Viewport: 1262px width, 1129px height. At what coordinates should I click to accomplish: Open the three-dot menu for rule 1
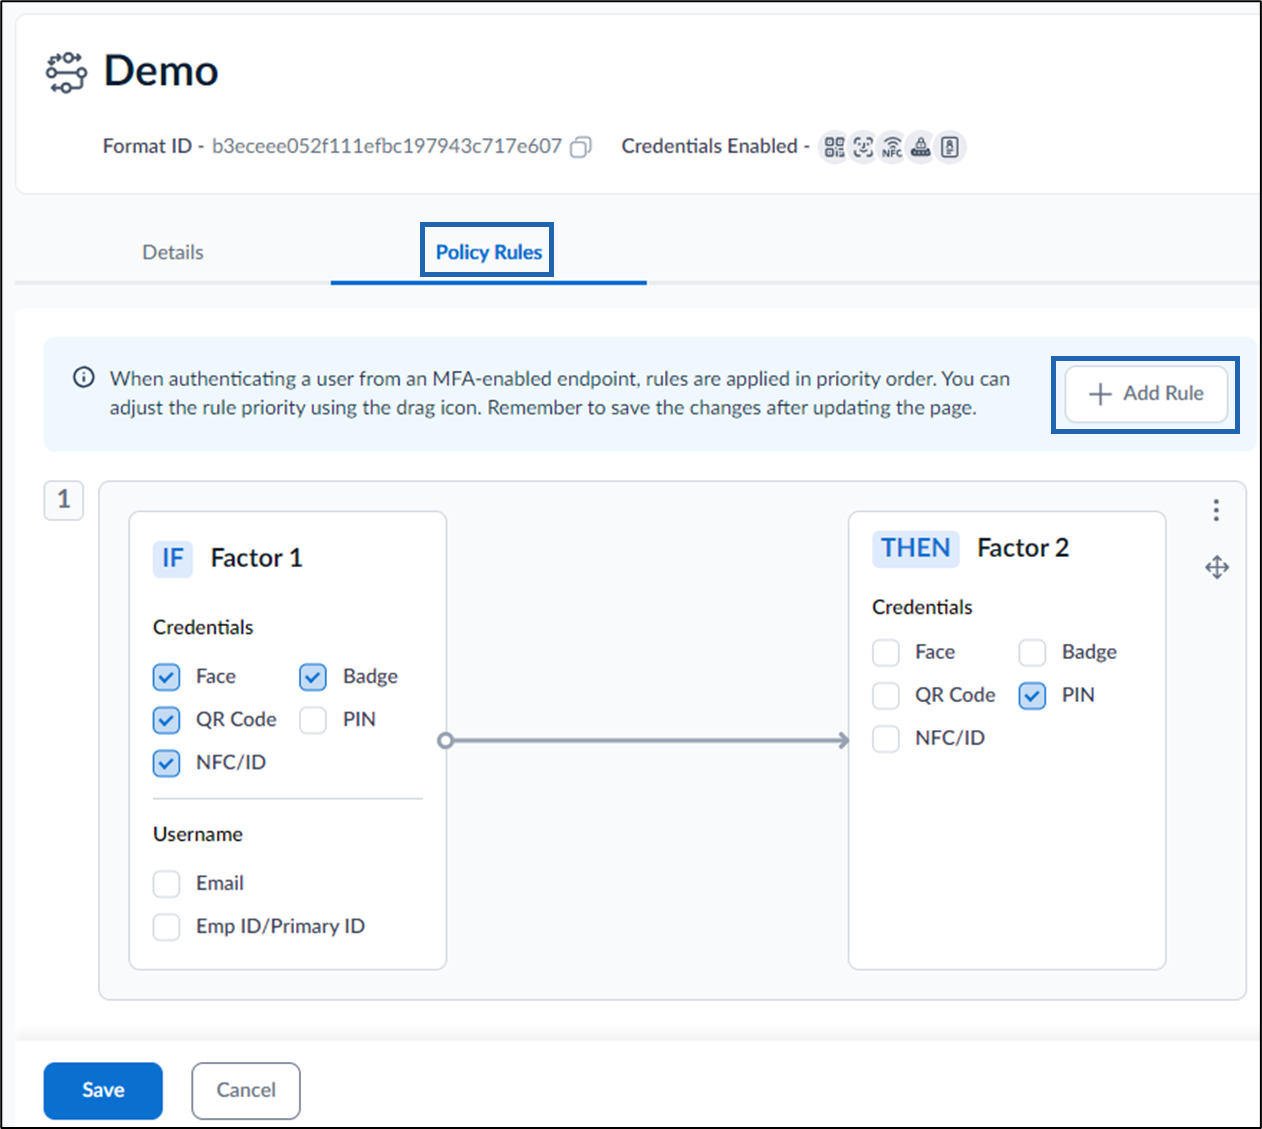[1216, 510]
